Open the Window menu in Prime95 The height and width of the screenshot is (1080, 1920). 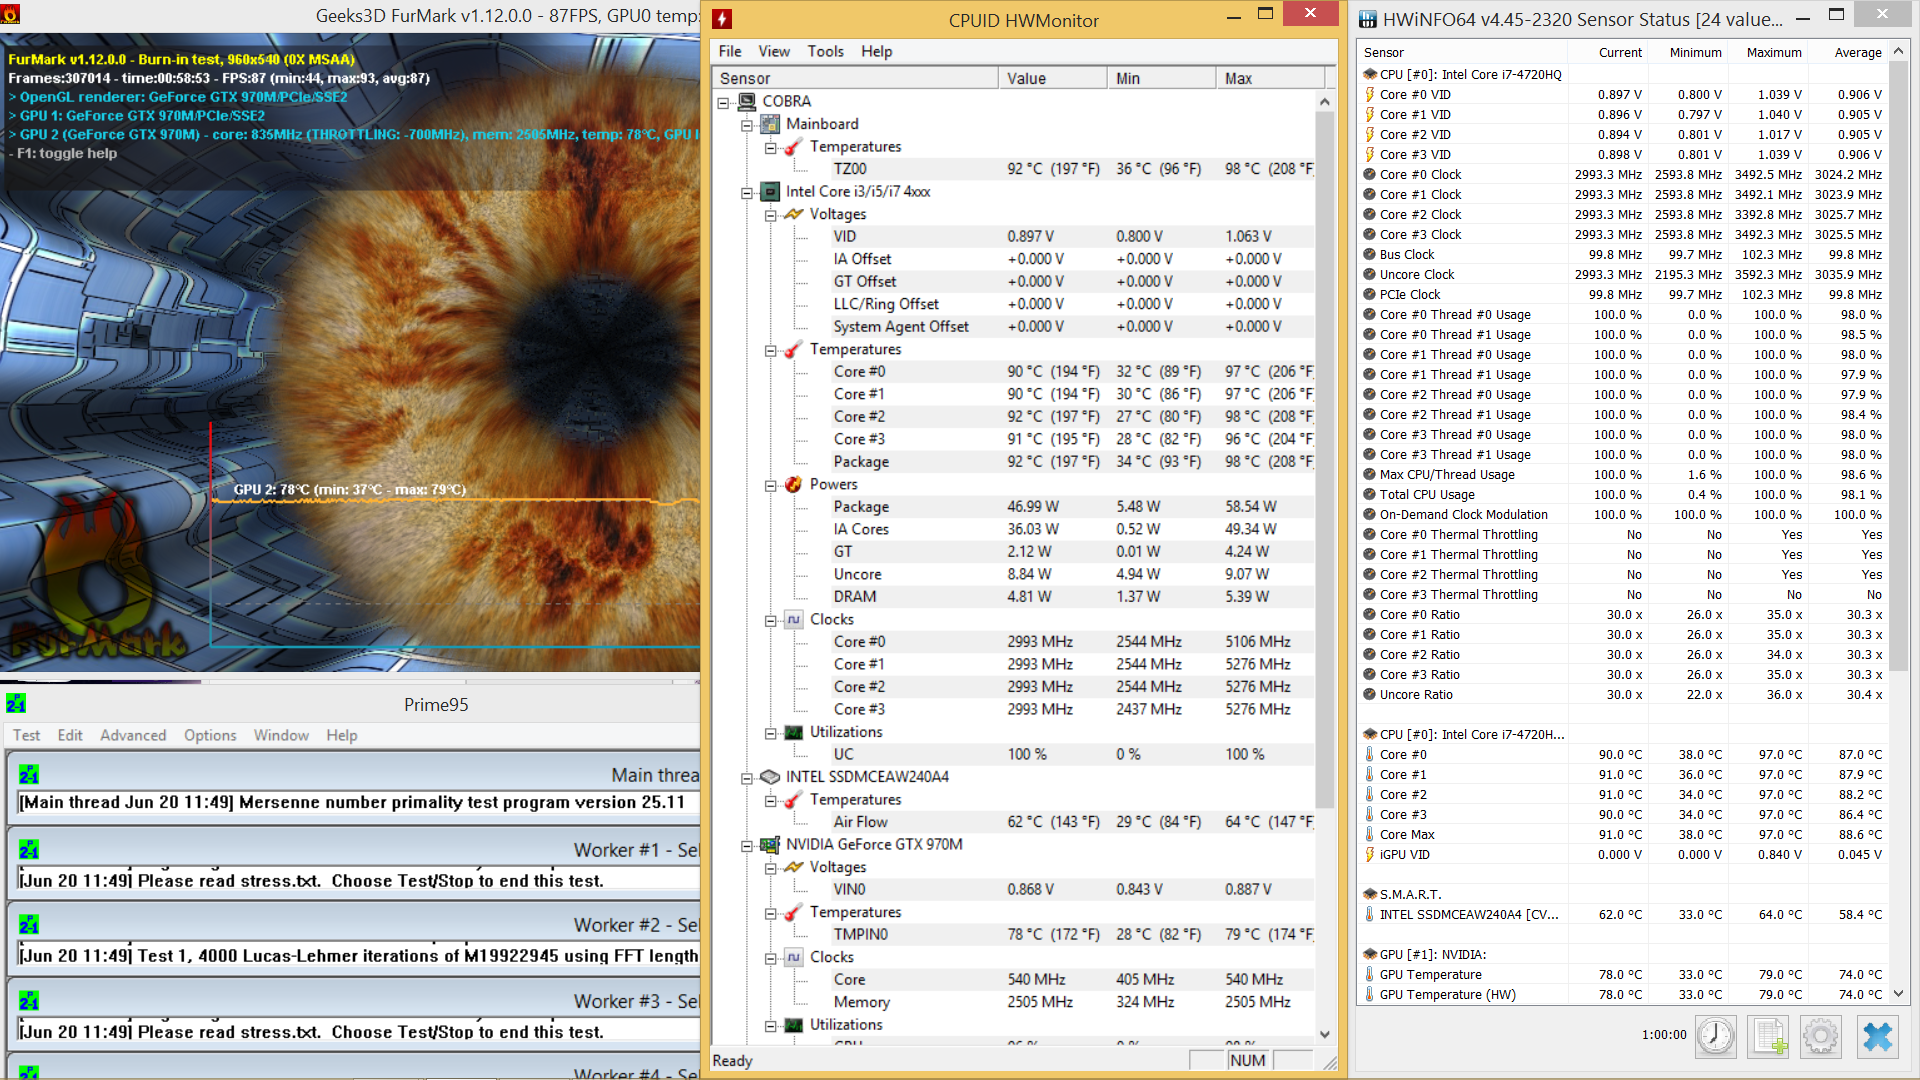[281, 735]
